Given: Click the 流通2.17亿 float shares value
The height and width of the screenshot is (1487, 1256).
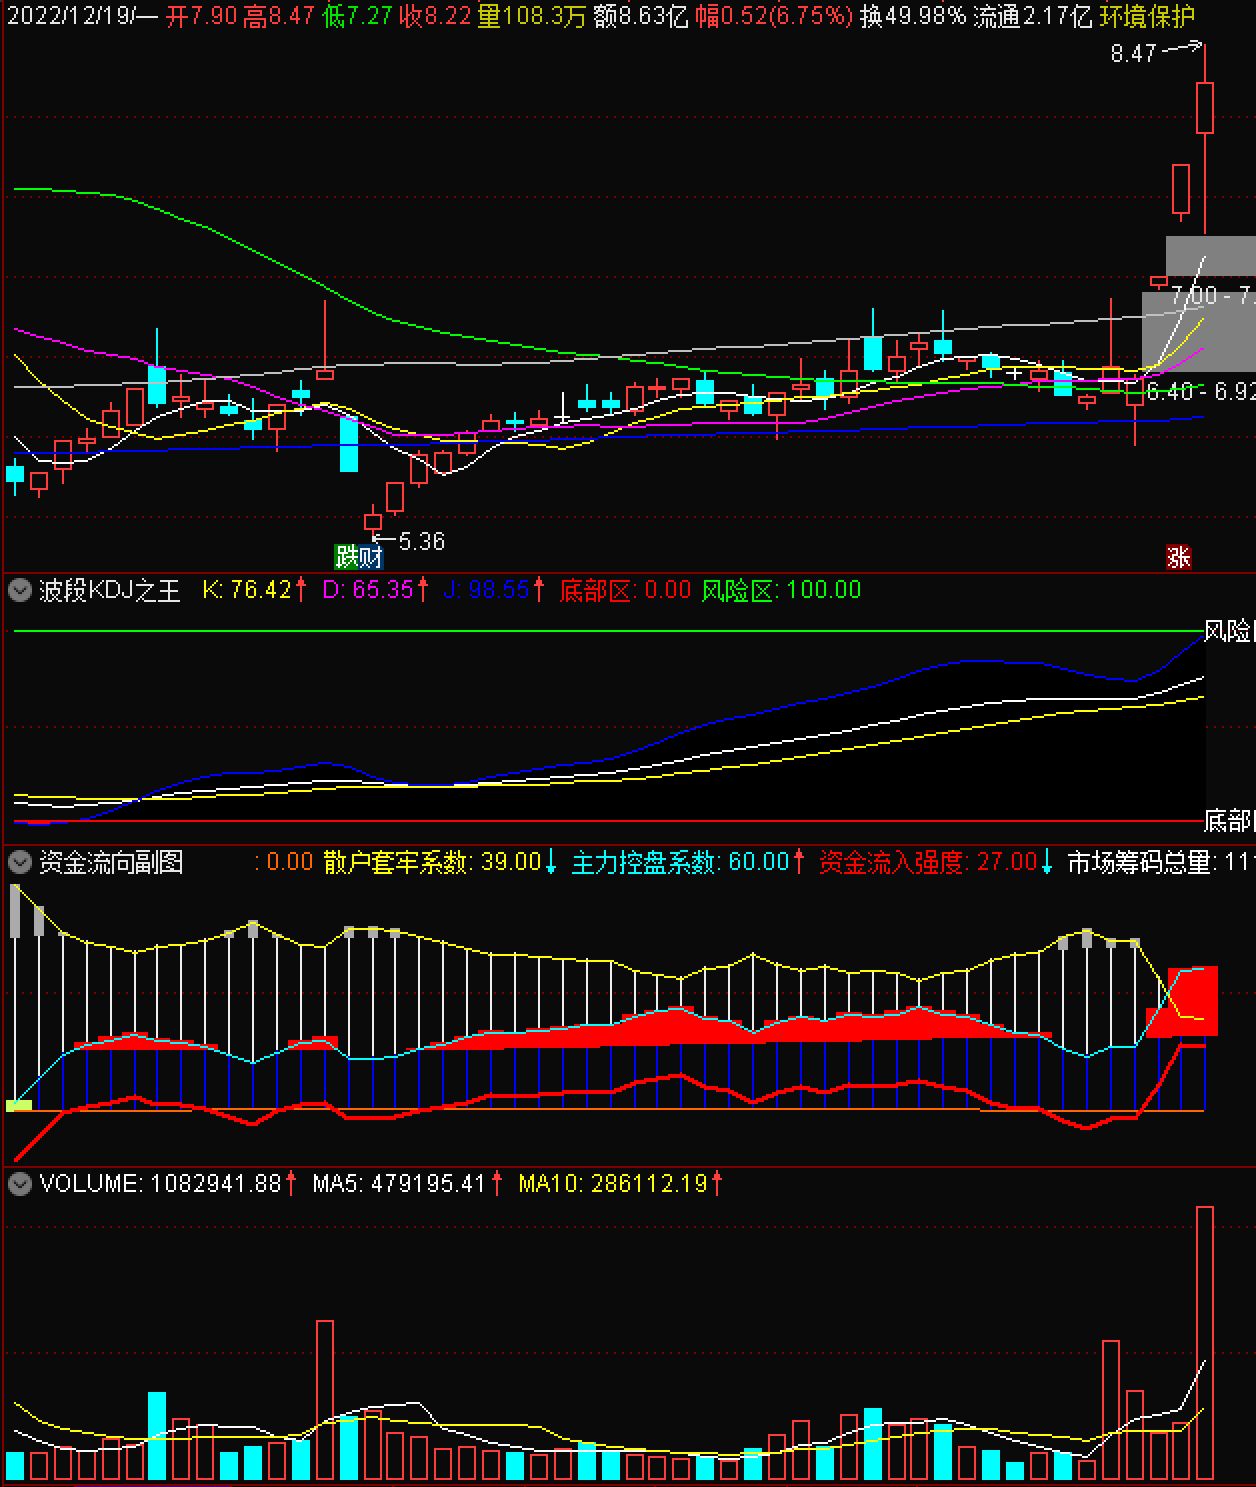Looking at the screenshot, I should [1033, 16].
